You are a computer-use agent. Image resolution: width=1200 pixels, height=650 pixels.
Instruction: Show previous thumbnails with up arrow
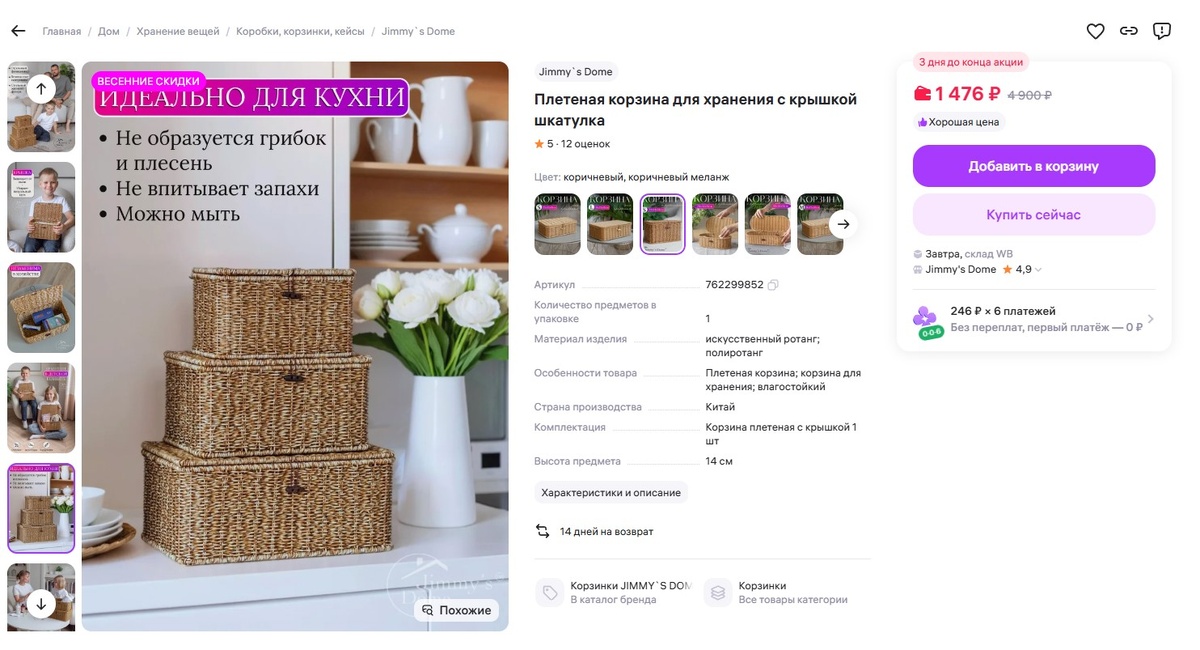pyautogui.click(x=41, y=88)
